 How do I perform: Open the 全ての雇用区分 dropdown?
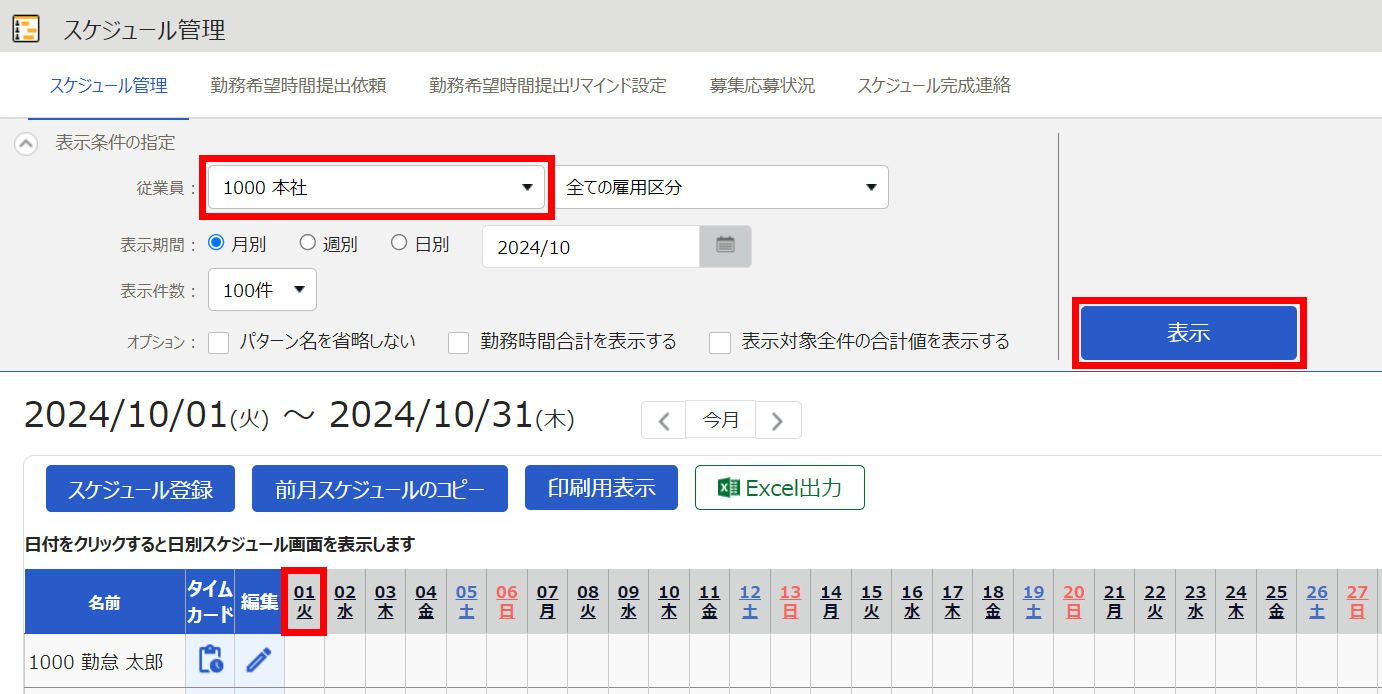[722, 187]
